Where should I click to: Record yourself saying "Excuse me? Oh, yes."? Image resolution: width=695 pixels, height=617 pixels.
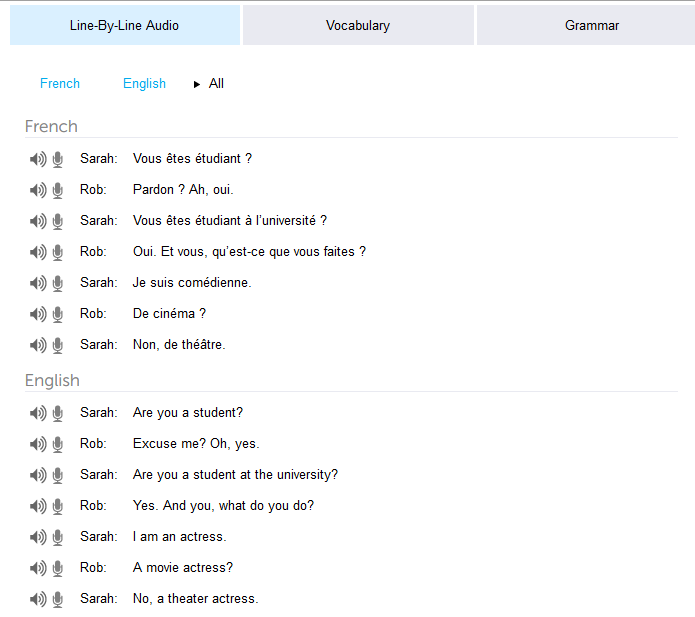[x=58, y=444]
